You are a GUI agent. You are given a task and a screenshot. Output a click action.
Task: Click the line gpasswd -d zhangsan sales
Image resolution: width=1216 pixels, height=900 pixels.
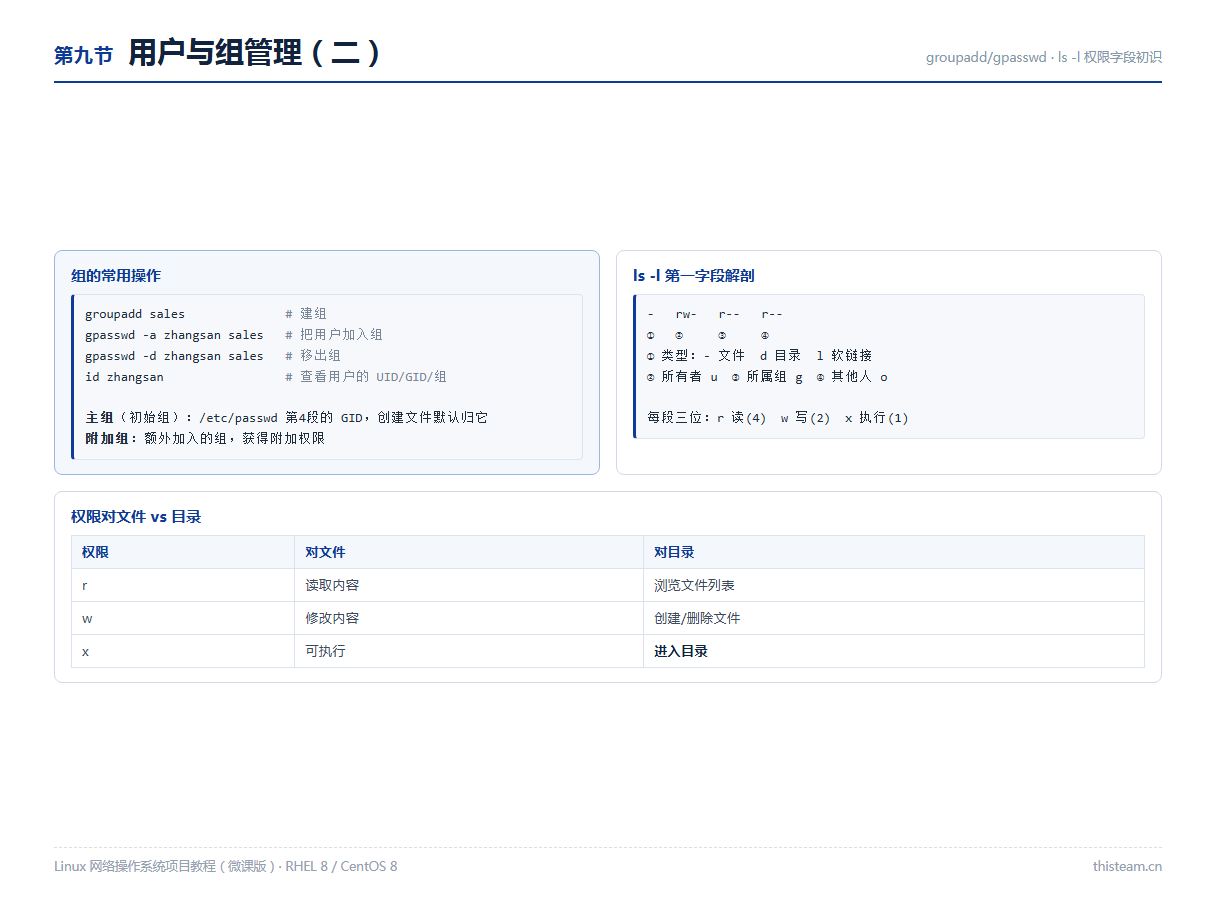[x=174, y=356]
